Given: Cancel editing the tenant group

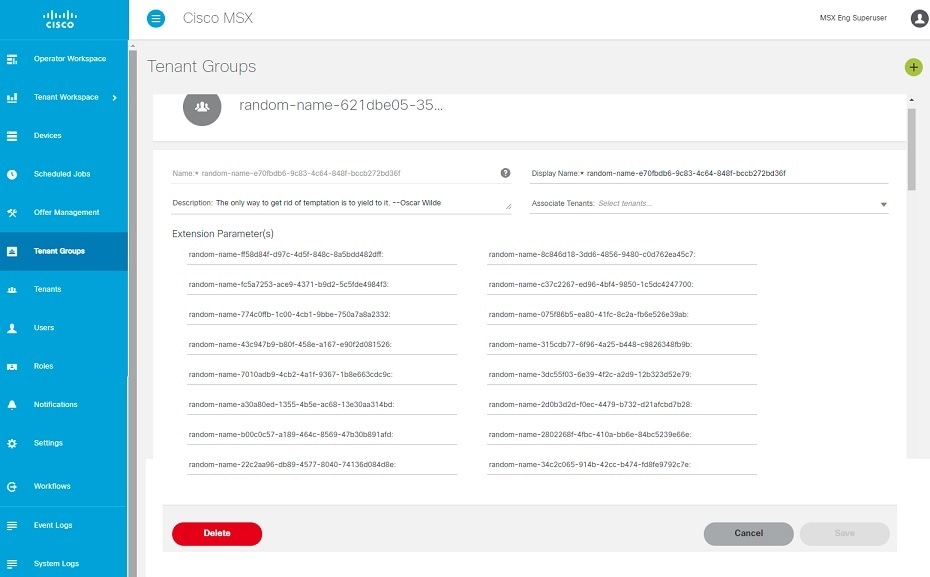Looking at the screenshot, I should click(747, 533).
